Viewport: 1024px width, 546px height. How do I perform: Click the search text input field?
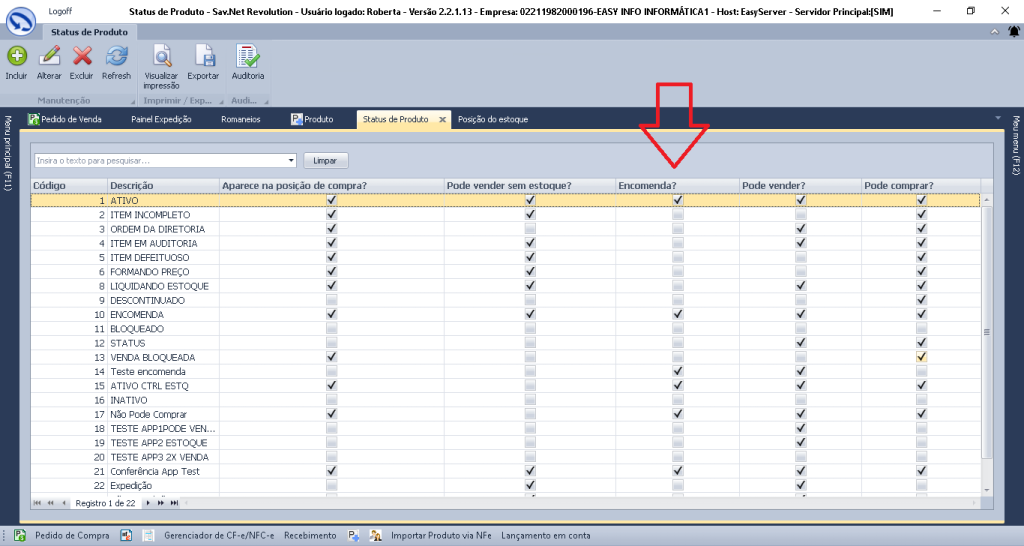(160, 160)
